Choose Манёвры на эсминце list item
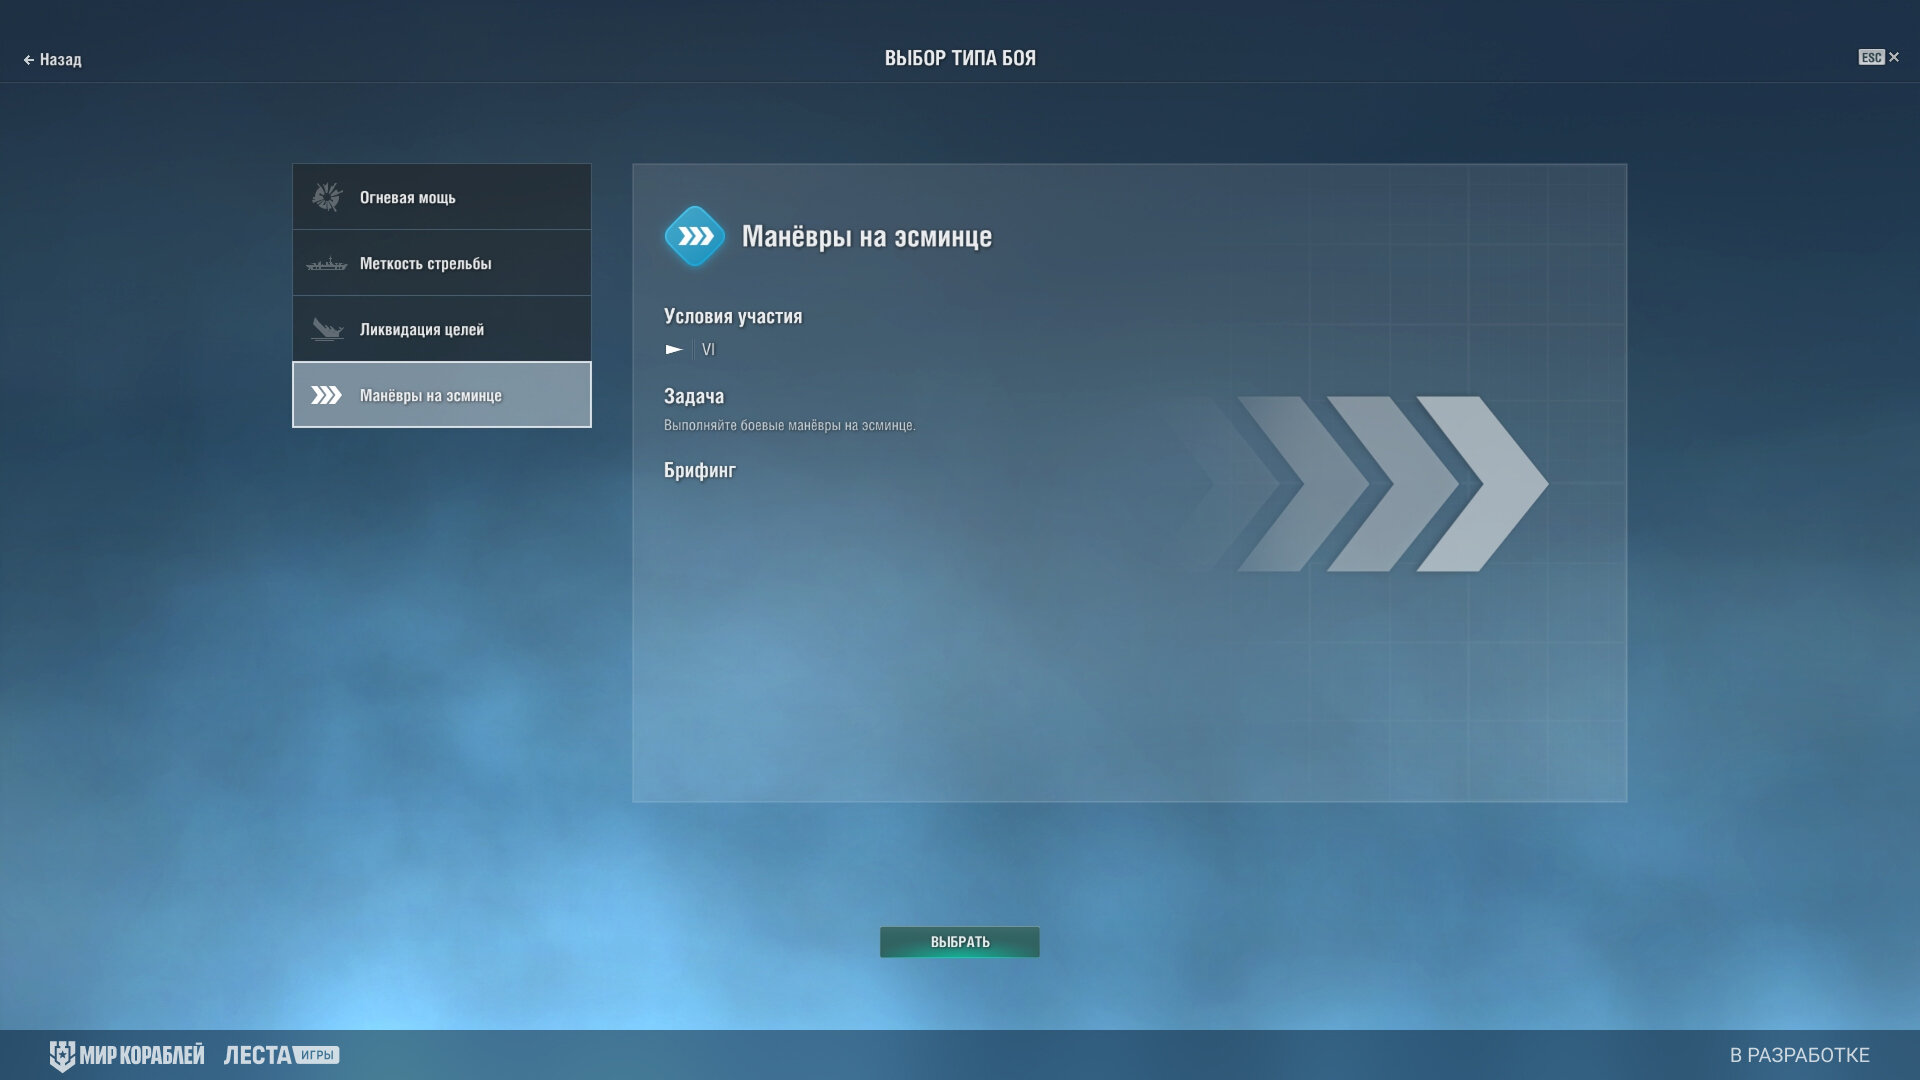This screenshot has height=1080, width=1920. tap(442, 395)
